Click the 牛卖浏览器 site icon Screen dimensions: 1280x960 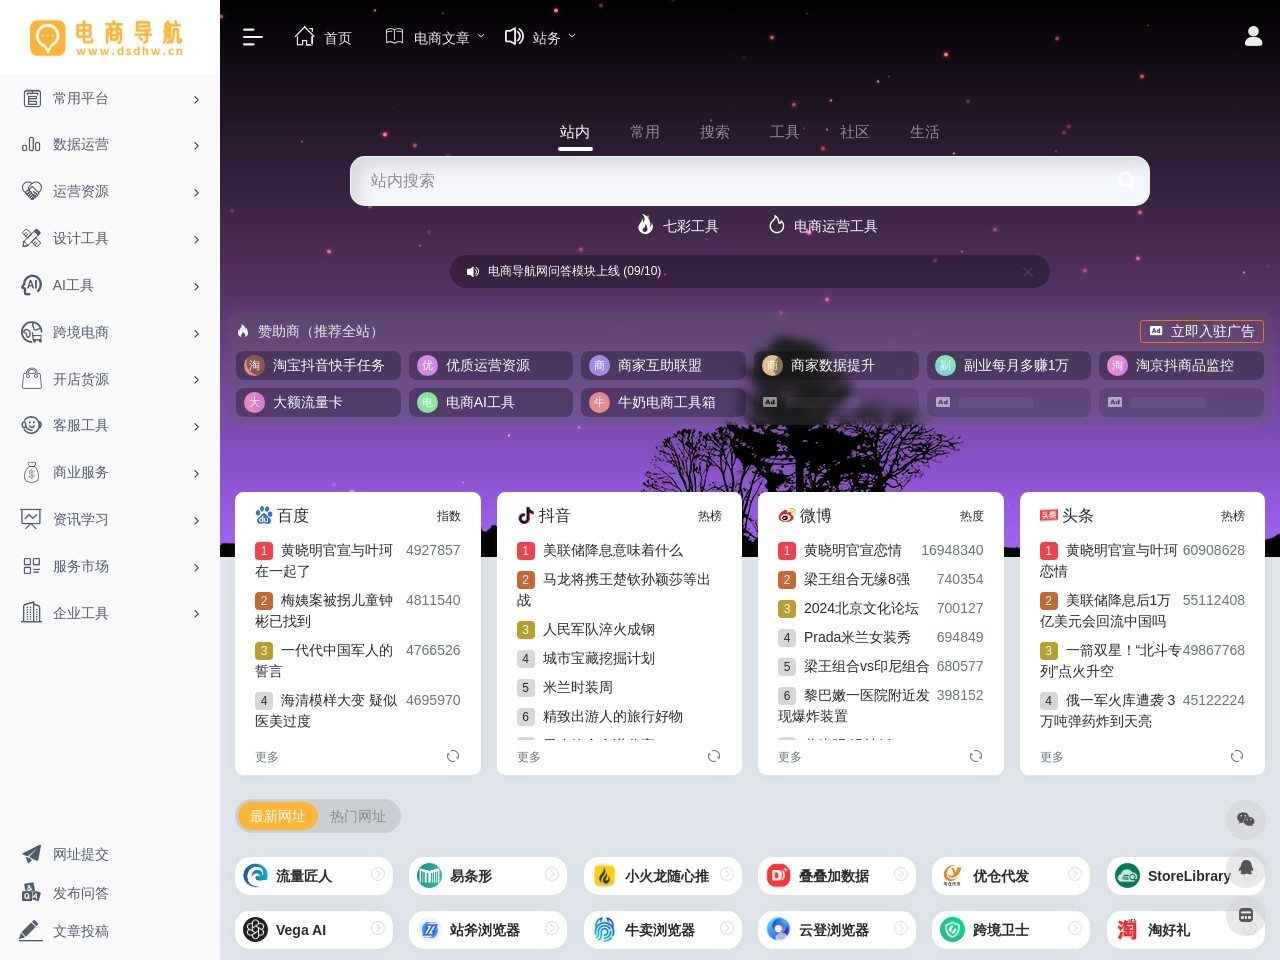point(604,930)
